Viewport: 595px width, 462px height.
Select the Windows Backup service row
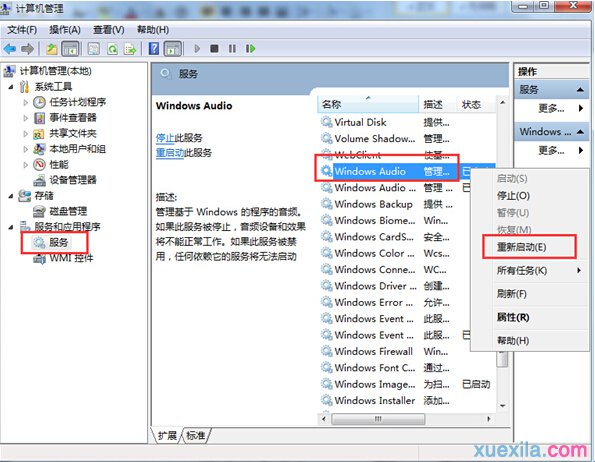pyautogui.click(x=395, y=204)
